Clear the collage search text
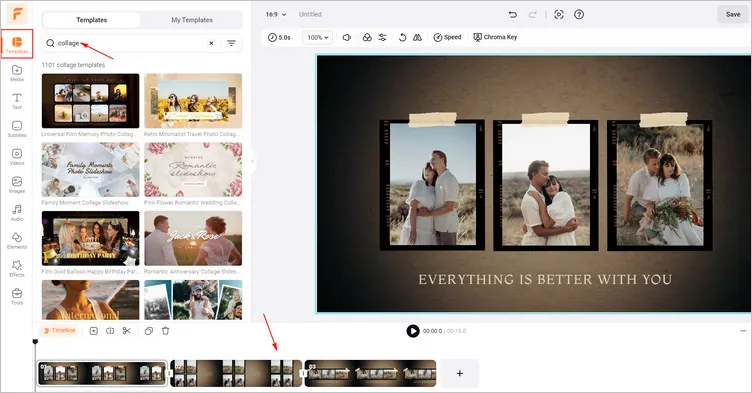 211,43
